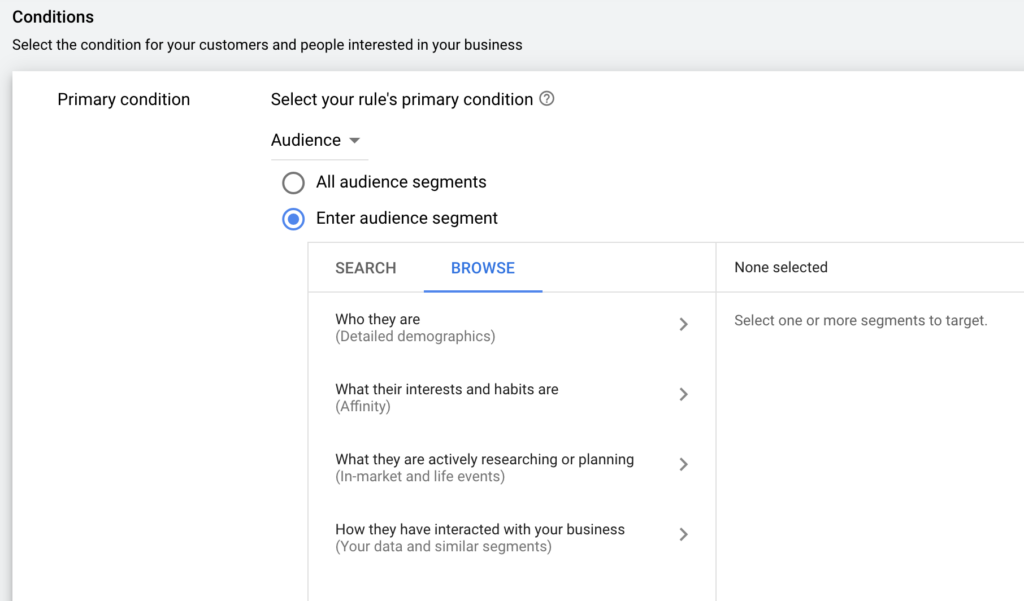Select the All audience segments radio button
This screenshot has height=601, width=1024.
tap(293, 183)
